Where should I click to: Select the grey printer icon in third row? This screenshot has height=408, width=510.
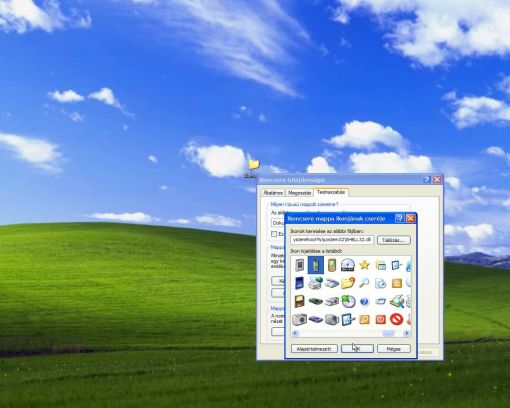pyautogui.click(x=332, y=302)
